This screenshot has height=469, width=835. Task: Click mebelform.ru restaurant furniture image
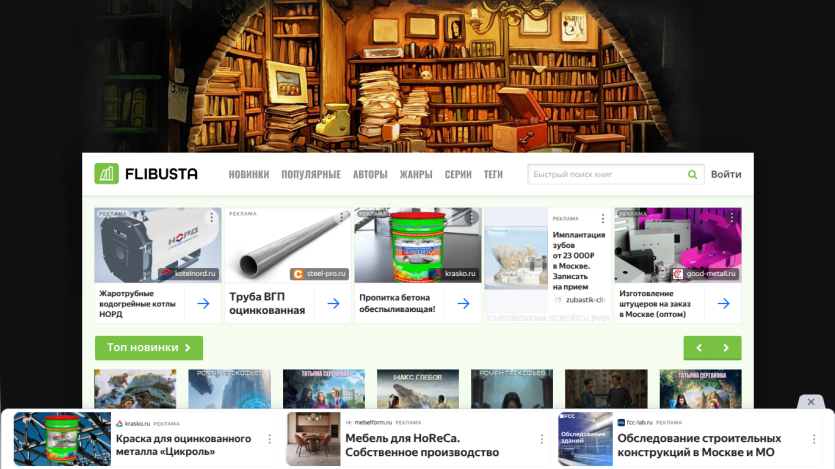(x=313, y=439)
